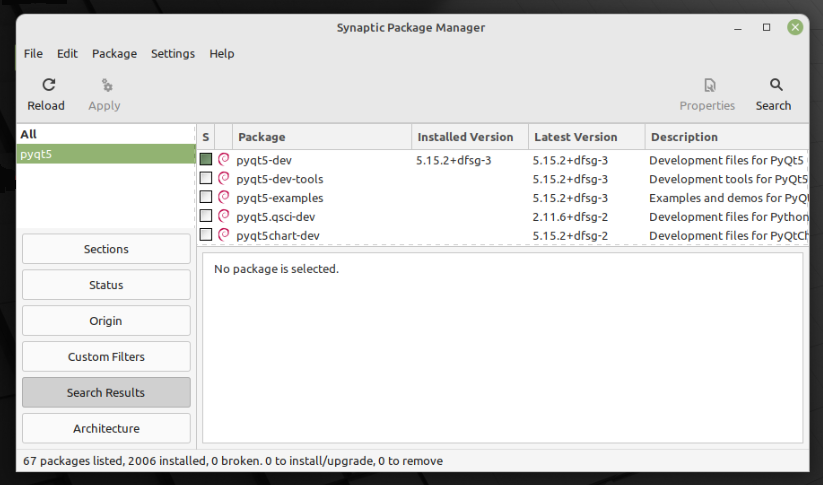Screen dimensions: 823x485
Task: Click Debian swirl icon beside pyqt5chart-dev
Action: tap(224, 235)
